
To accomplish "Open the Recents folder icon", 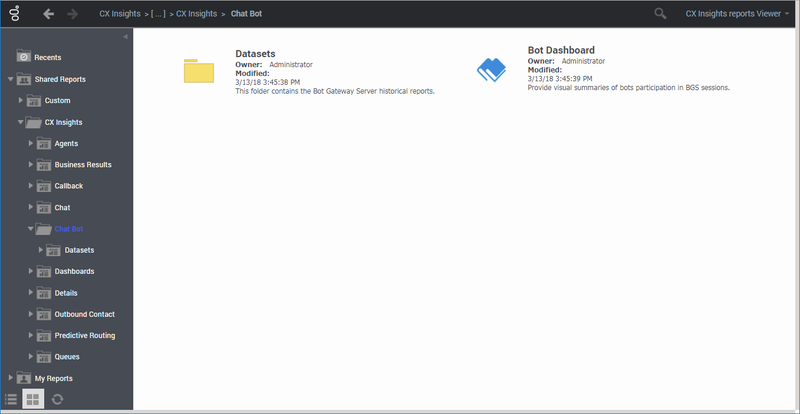I will pyautogui.click(x=24, y=58).
